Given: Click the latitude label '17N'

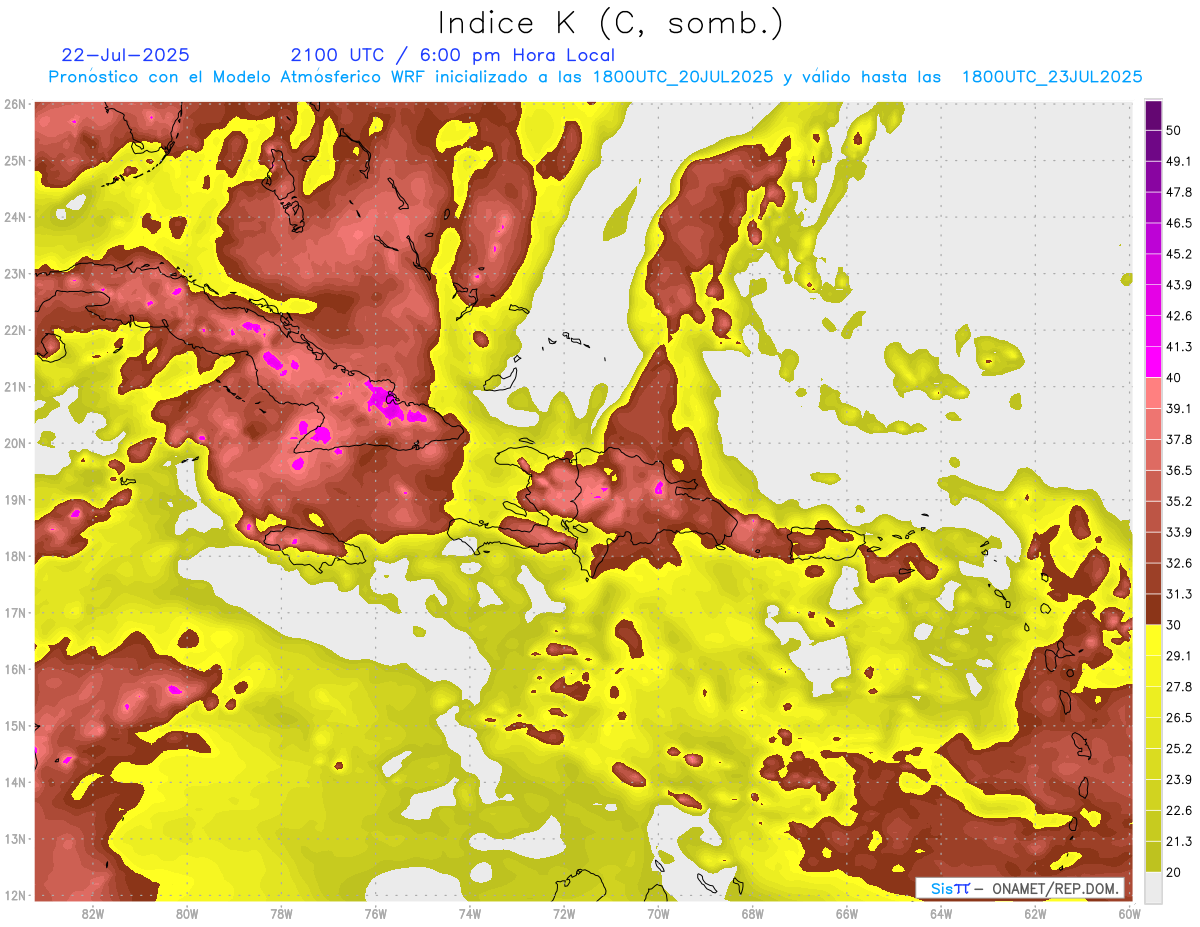Looking at the screenshot, I should (15, 613).
